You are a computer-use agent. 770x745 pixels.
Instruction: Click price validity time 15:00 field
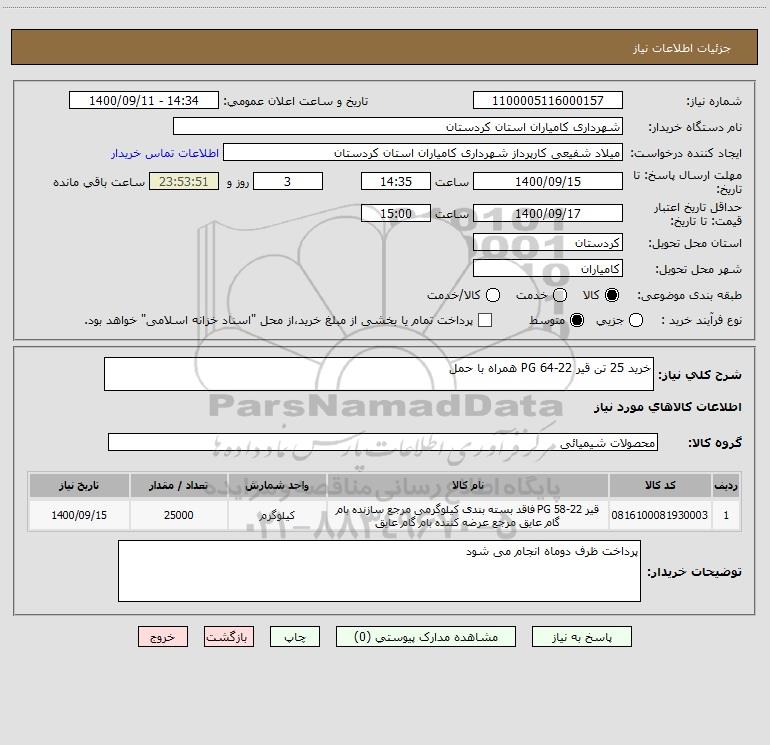pyautogui.click(x=396, y=213)
